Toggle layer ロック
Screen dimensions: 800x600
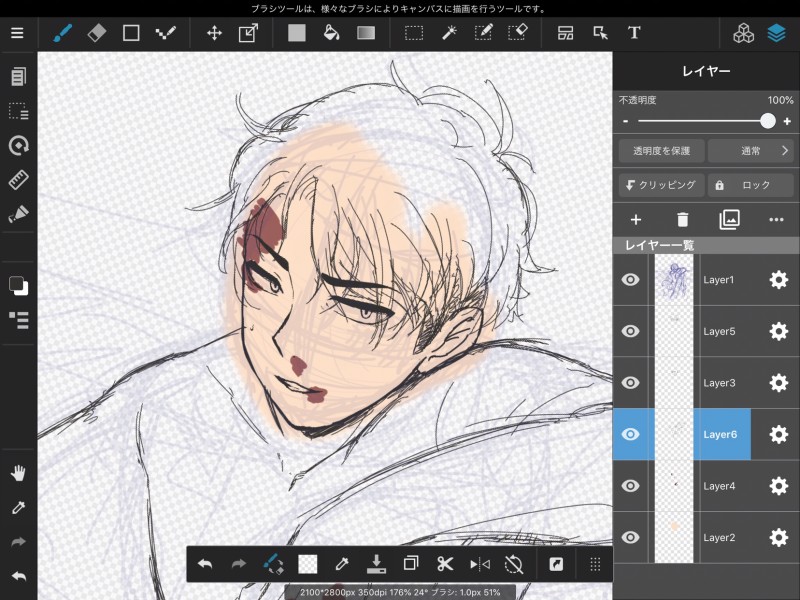[x=750, y=185]
